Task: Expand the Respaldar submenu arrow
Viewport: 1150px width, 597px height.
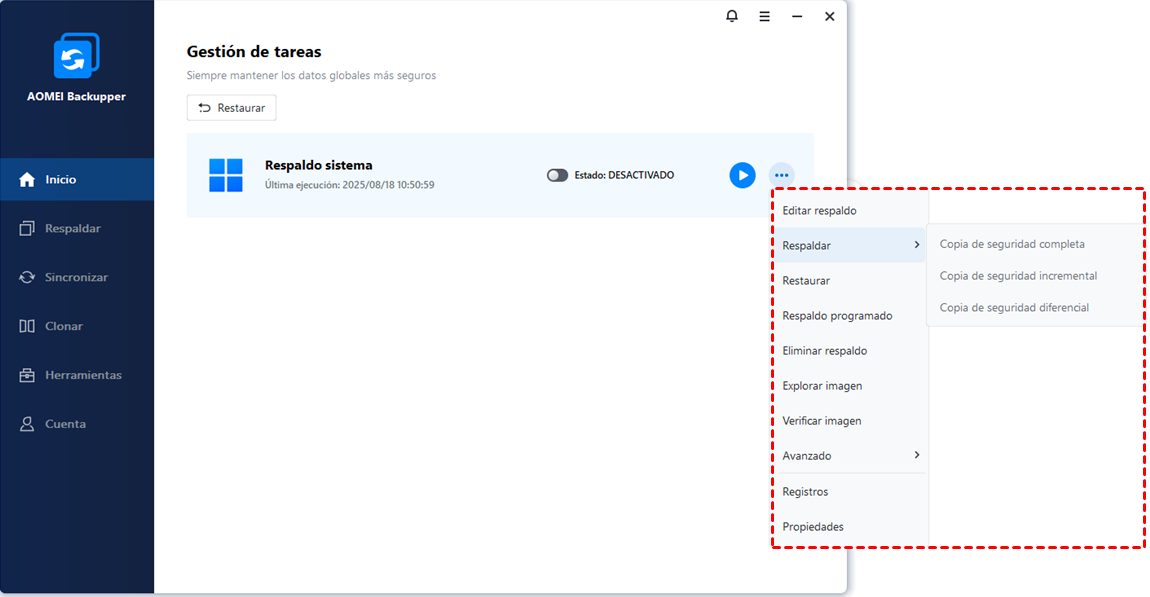Action: tap(917, 245)
